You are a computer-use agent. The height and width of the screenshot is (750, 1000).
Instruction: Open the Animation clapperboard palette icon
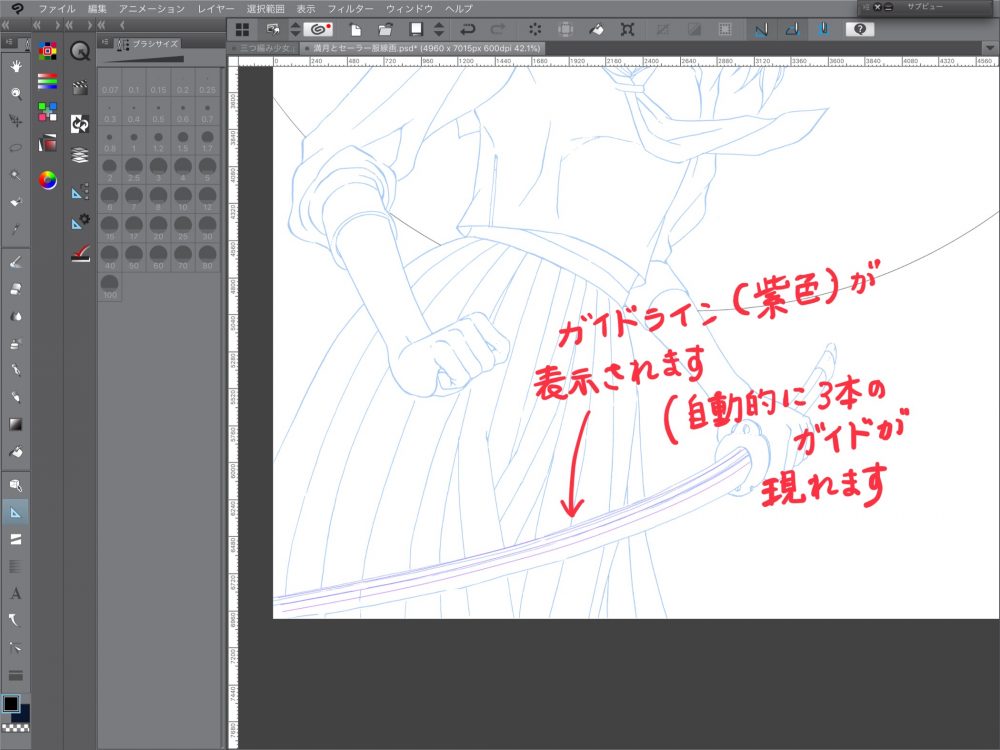click(x=80, y=87)
